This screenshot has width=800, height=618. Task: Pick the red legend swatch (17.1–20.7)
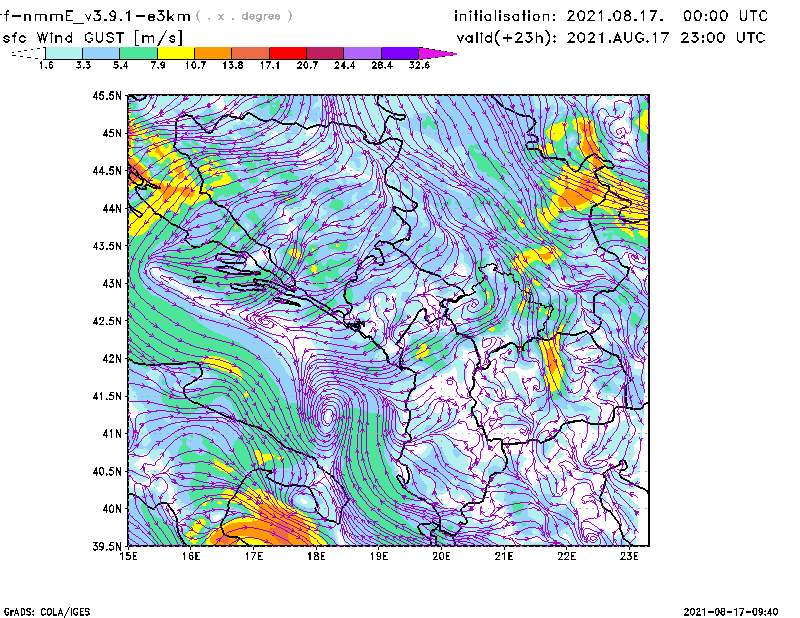pos(288,53)
